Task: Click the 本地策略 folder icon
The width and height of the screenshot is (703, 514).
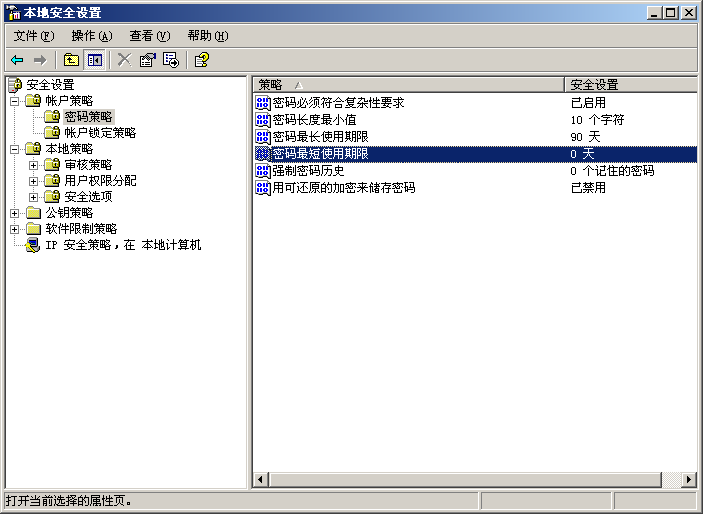Action: coord(33,148)
